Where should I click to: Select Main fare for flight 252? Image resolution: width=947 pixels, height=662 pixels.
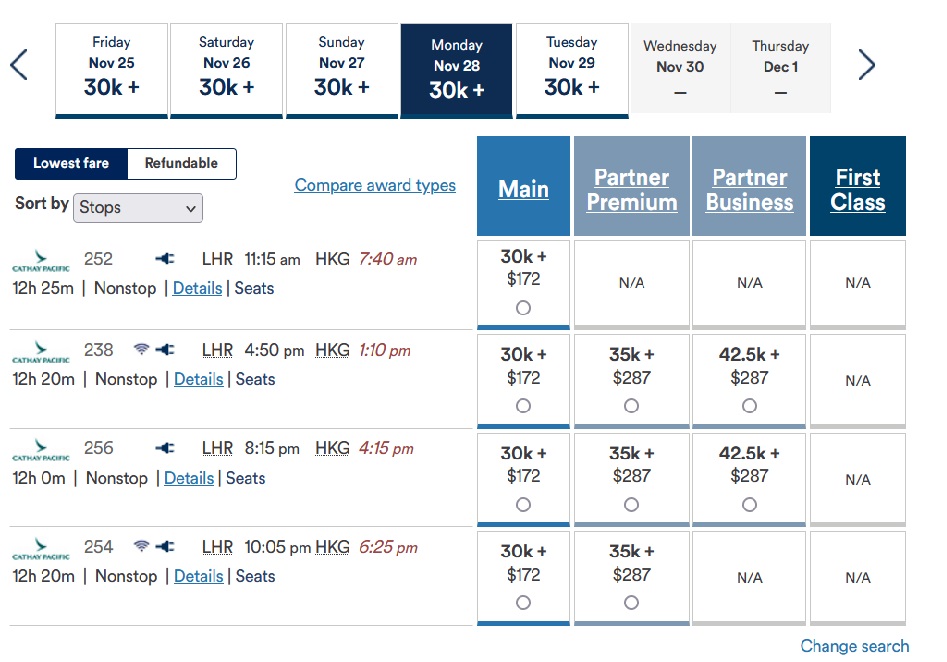[x=523, y=308]
